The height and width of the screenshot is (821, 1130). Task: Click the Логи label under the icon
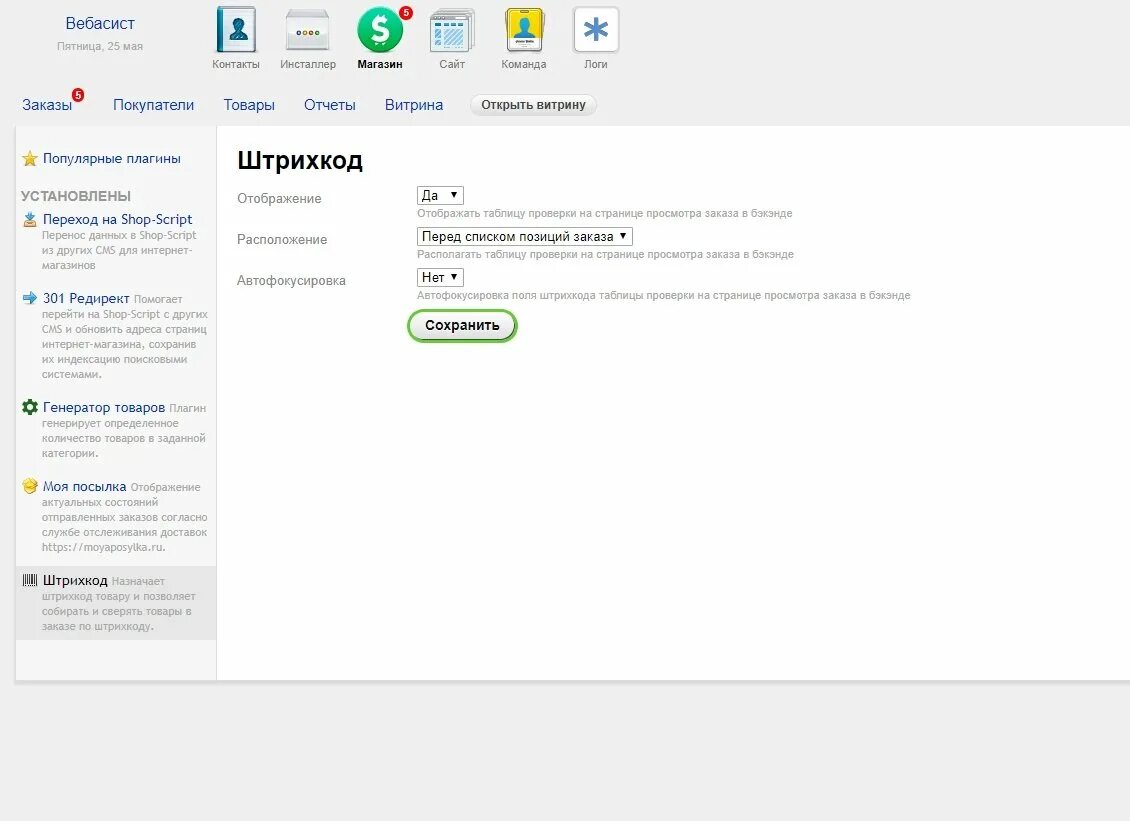(x=595, y=64)
